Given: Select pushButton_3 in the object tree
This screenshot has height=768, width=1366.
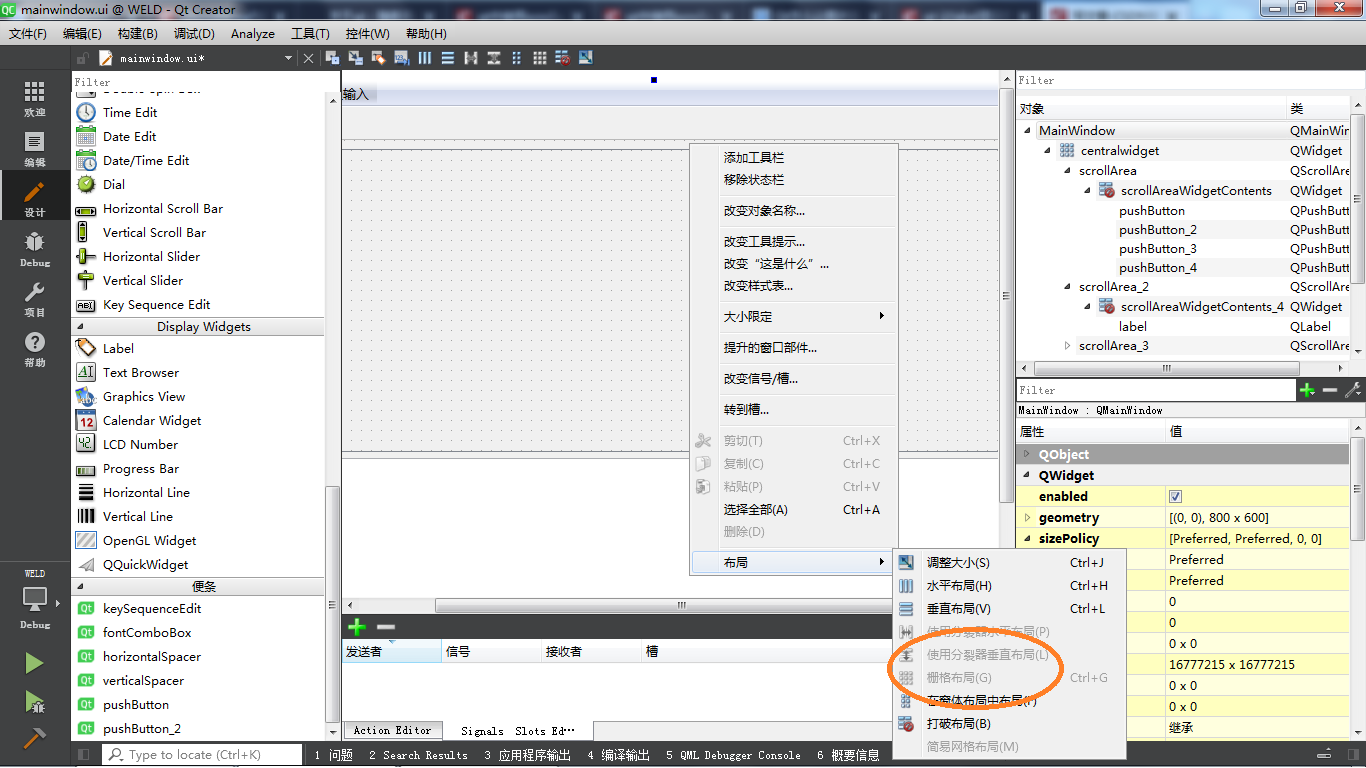Looking at the screenshot, I should [x=1158, y=249].
